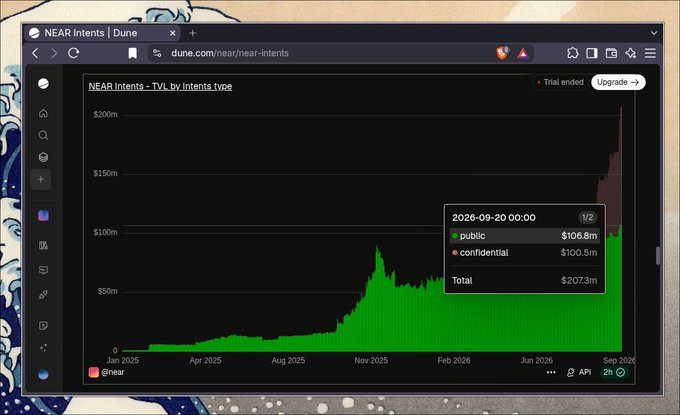Open Brave Wallet icon
Viewport: 680px width, 415px height.
(x=611, y=53)
